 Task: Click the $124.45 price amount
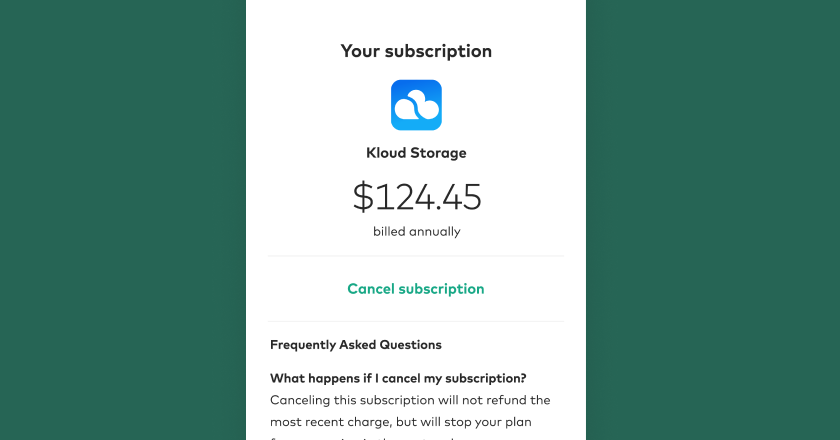(x=416, y=197)
